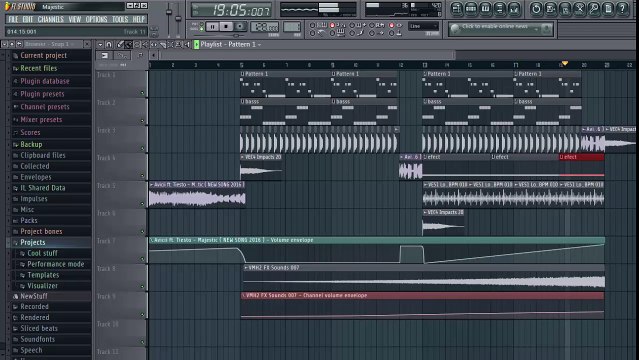
Task: Open the OPTIONS menu
Action: 96,19
